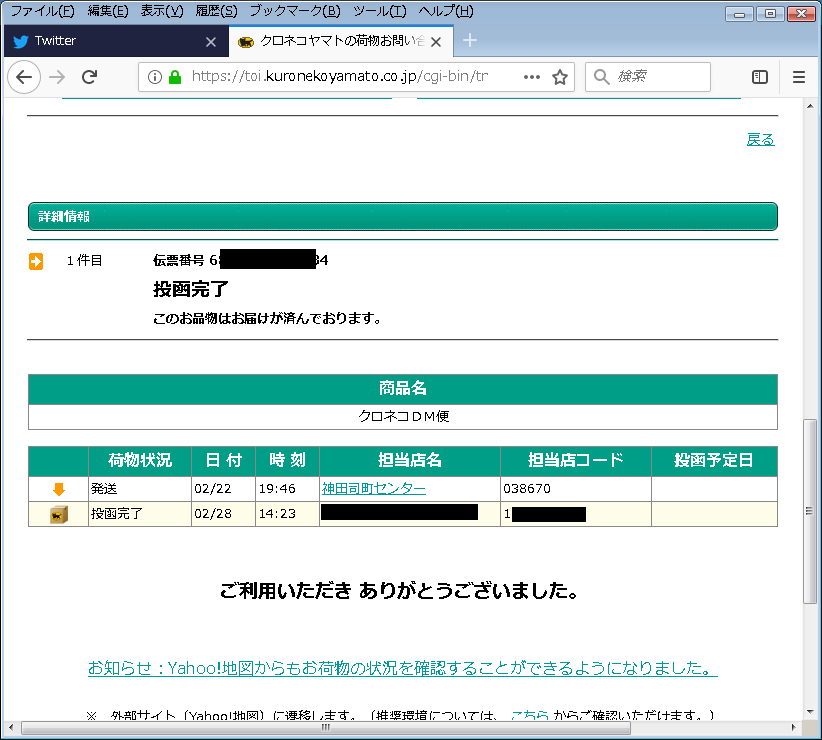This screenshot has width=822, height=740.
Task: Open the page actions ellipsis menu
Action: [x=532, y=77]
